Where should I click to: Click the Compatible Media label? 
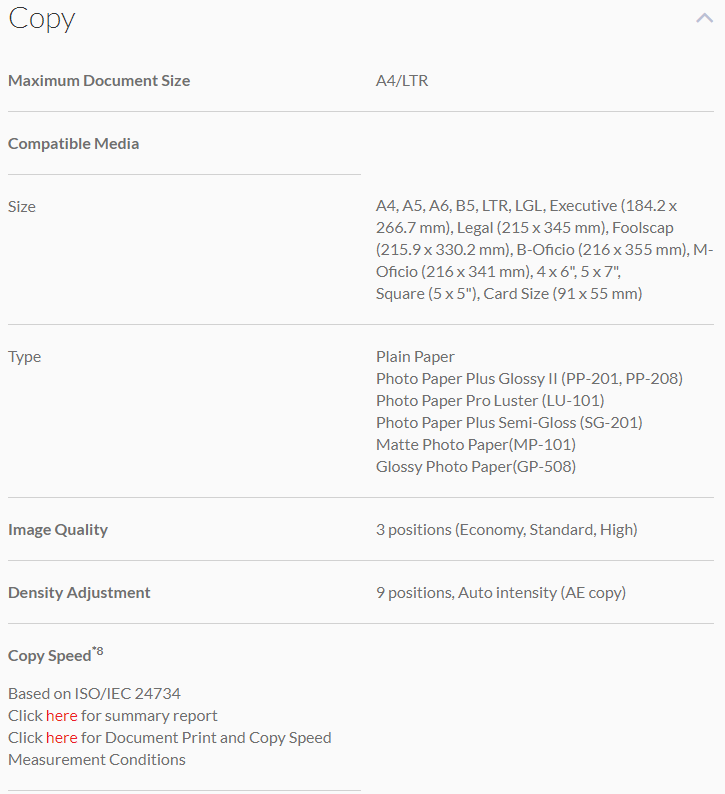pos(74,143)
